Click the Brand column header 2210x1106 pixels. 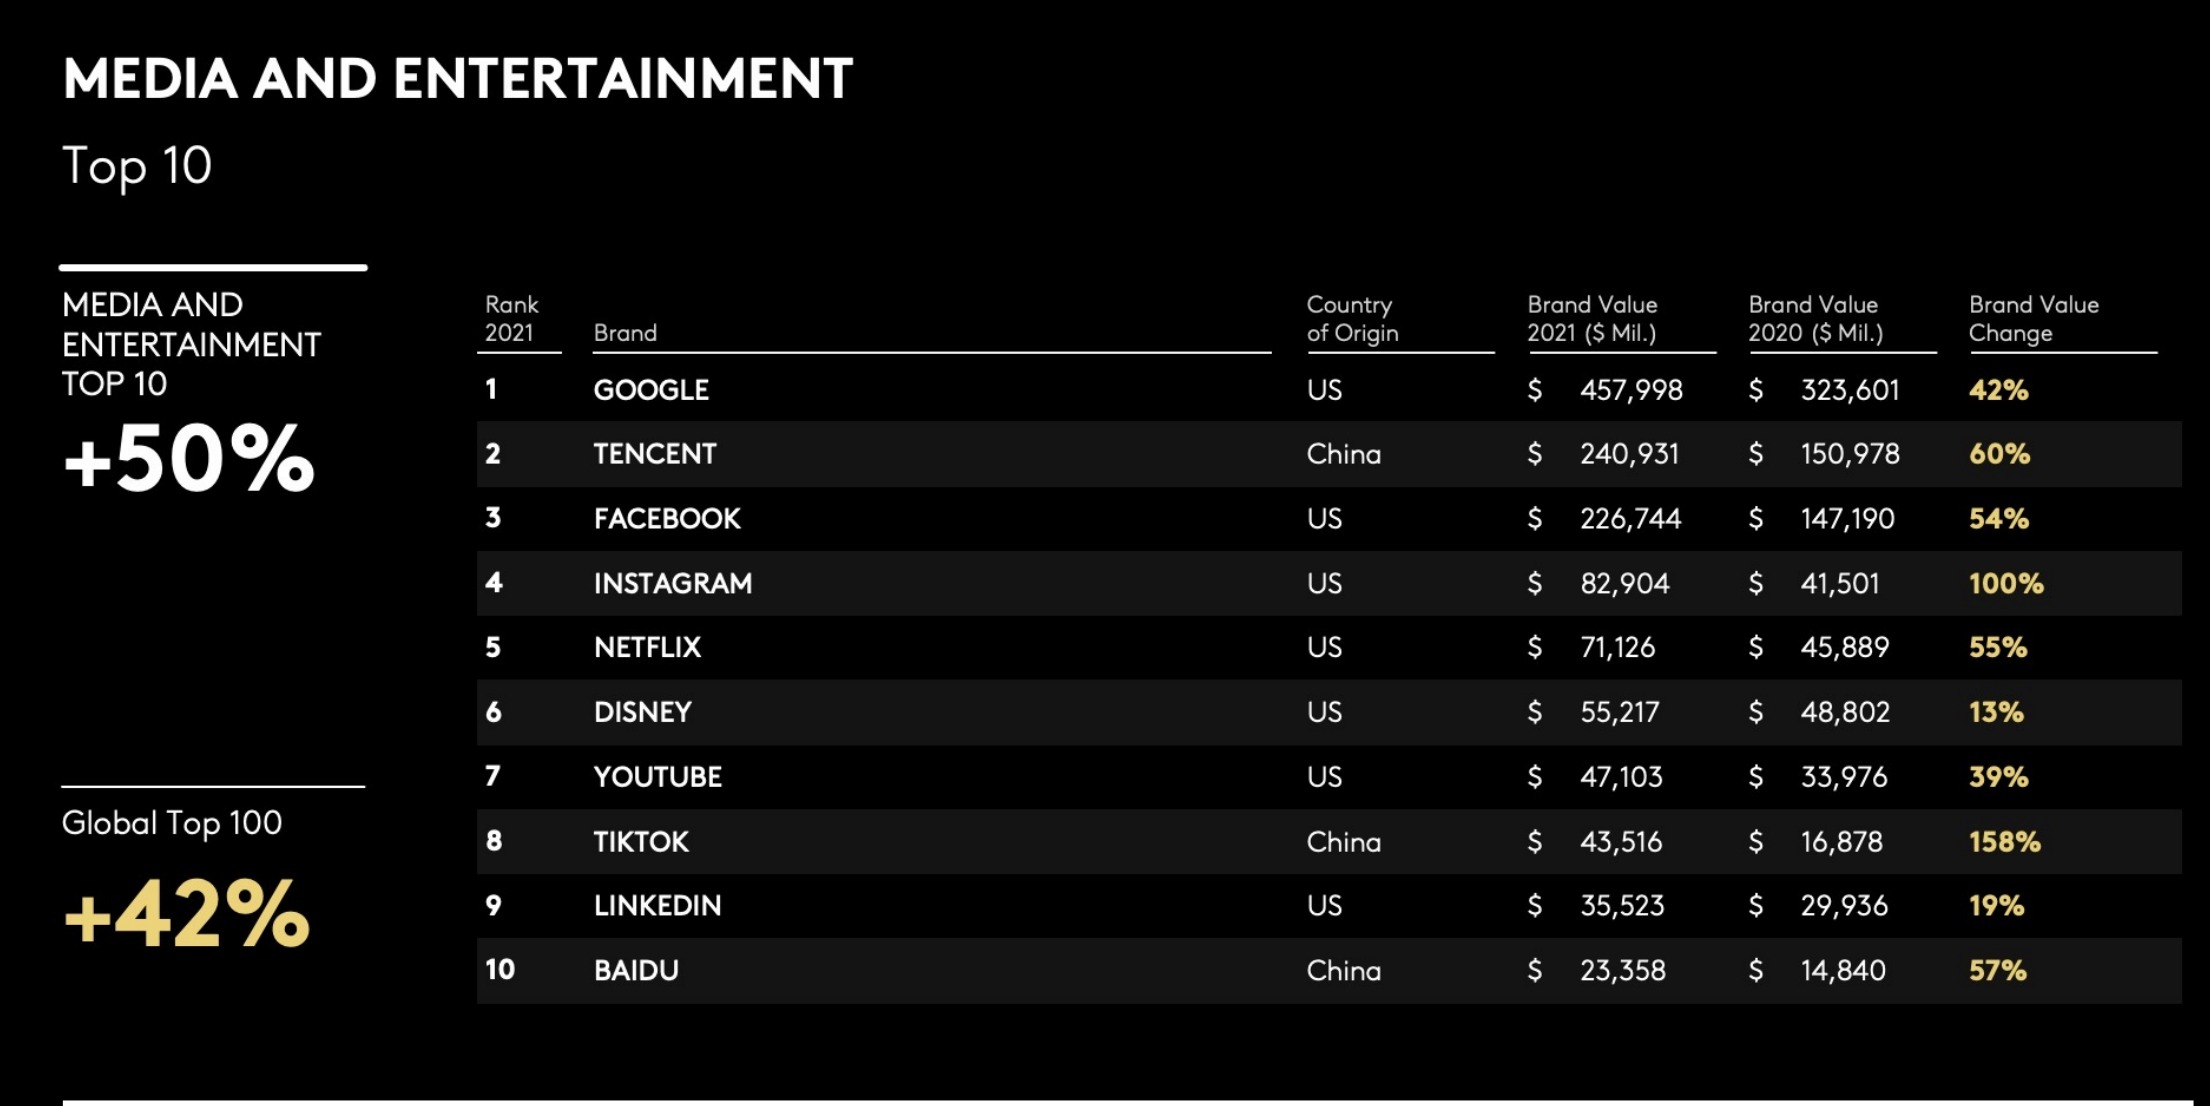[625, 333]
